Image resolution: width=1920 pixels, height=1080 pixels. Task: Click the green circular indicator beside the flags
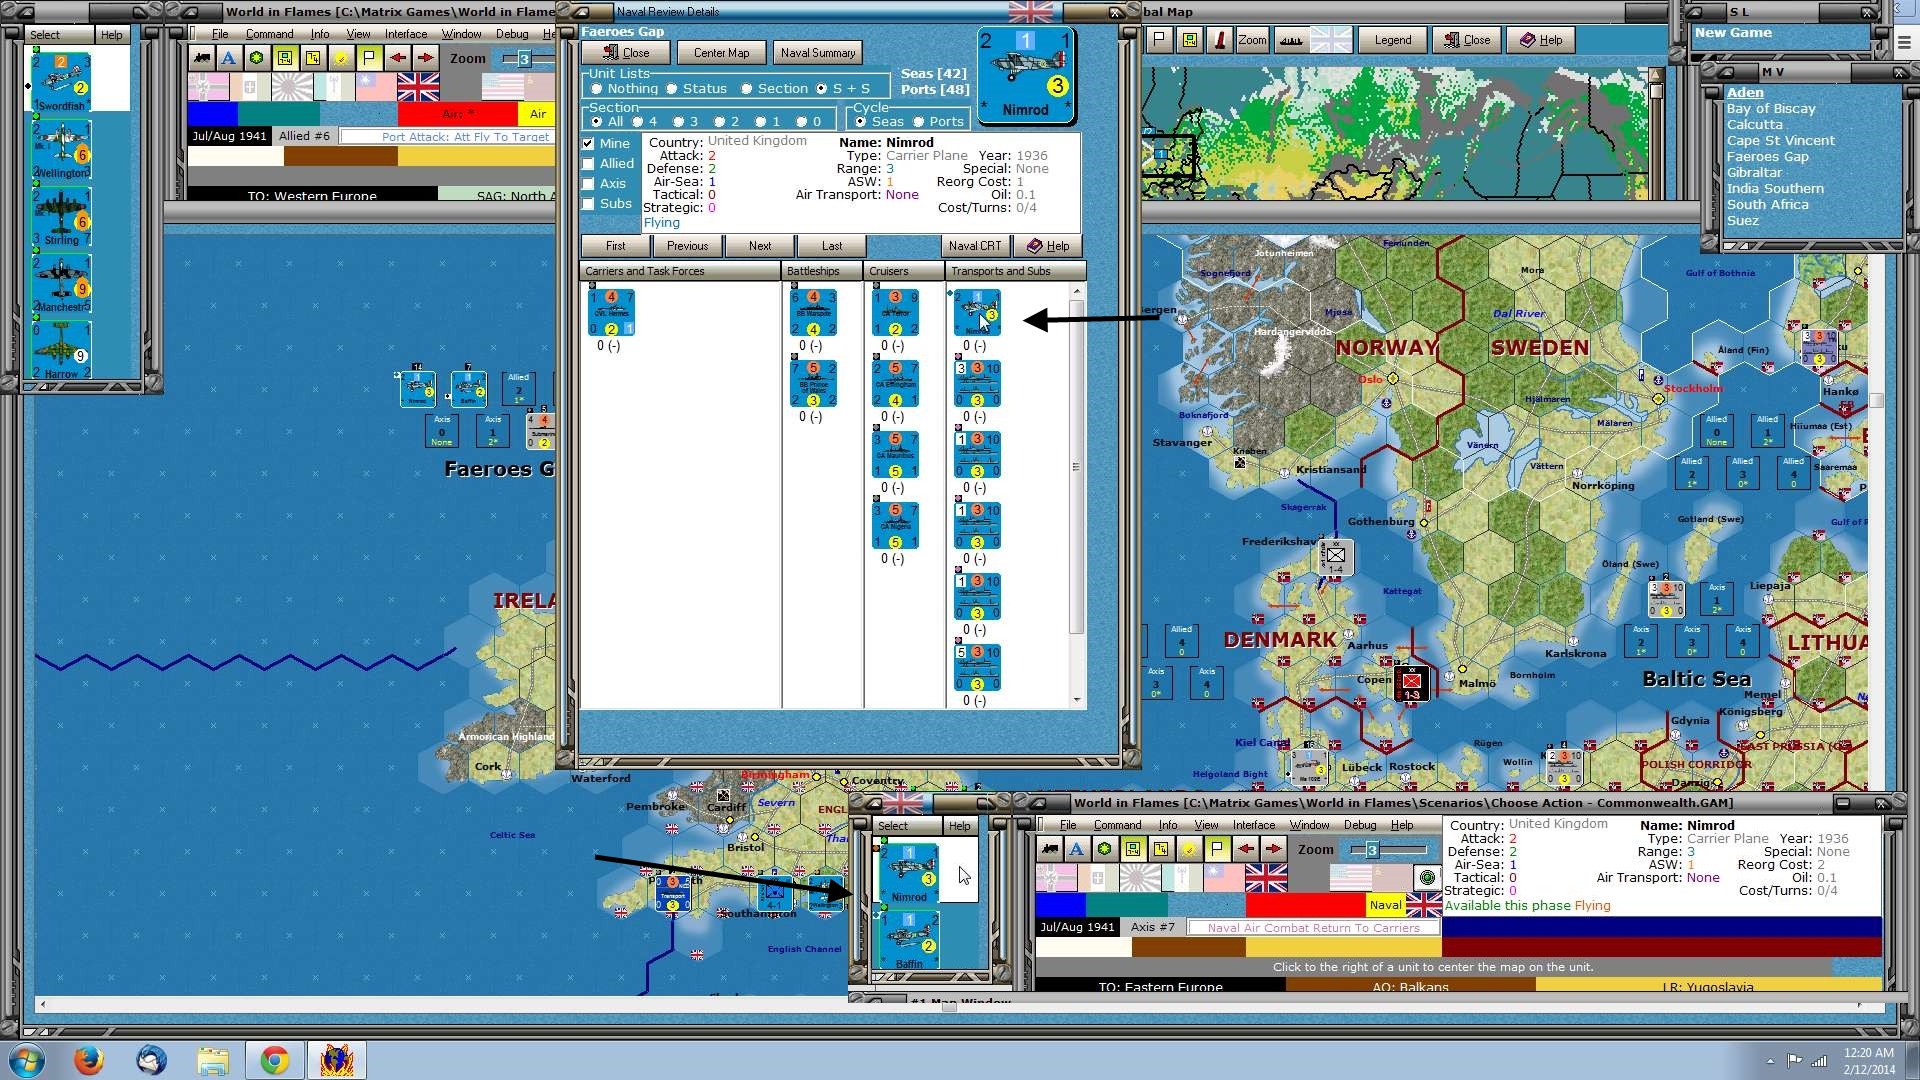(x=1427, y=878)
